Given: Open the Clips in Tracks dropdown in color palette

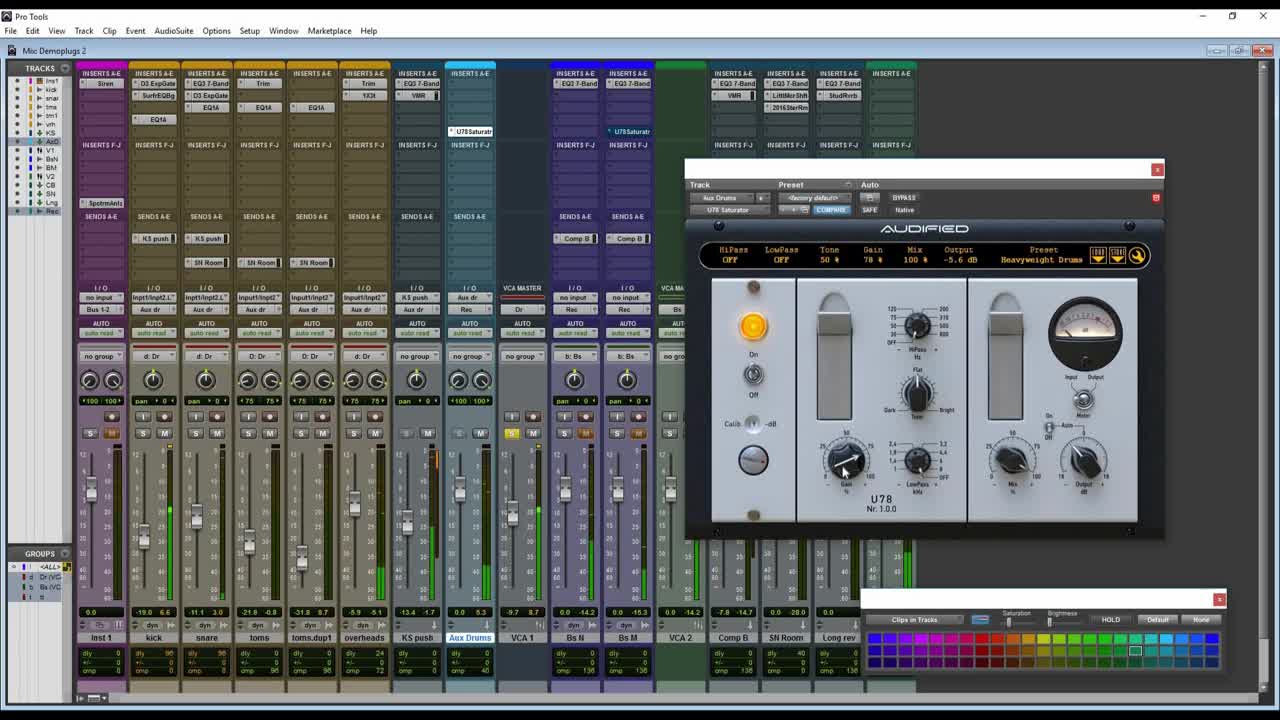Looking at the screenshot, I should click(x=915, y=620).
